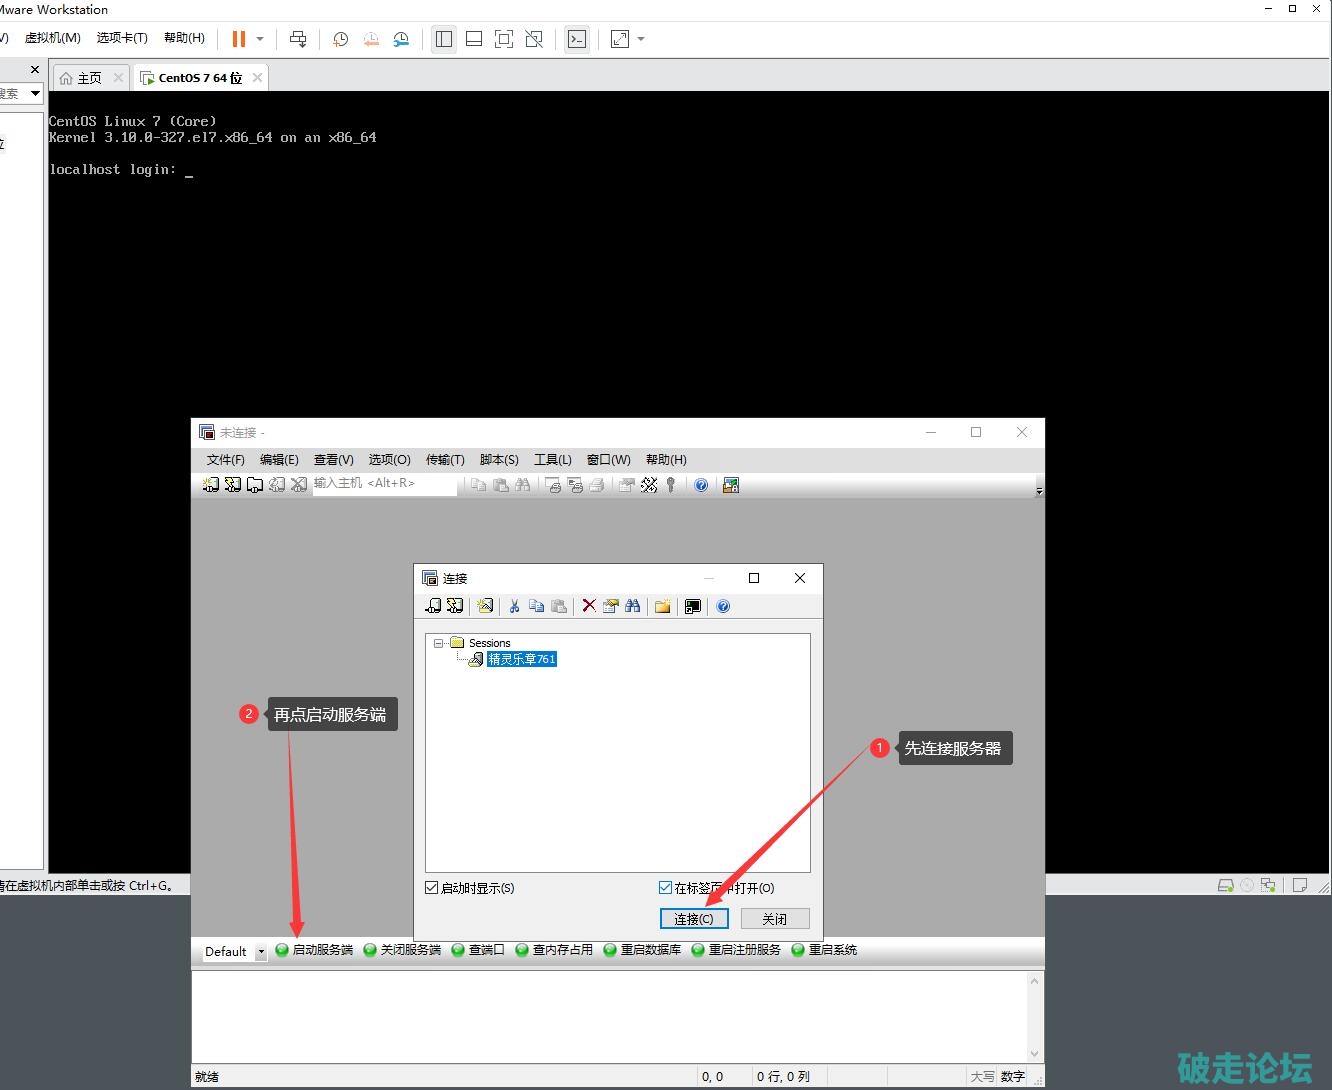Click the new folder icon in connect dialog
The width and height of the screenshot is (1332, 1090).
[662, 606]
